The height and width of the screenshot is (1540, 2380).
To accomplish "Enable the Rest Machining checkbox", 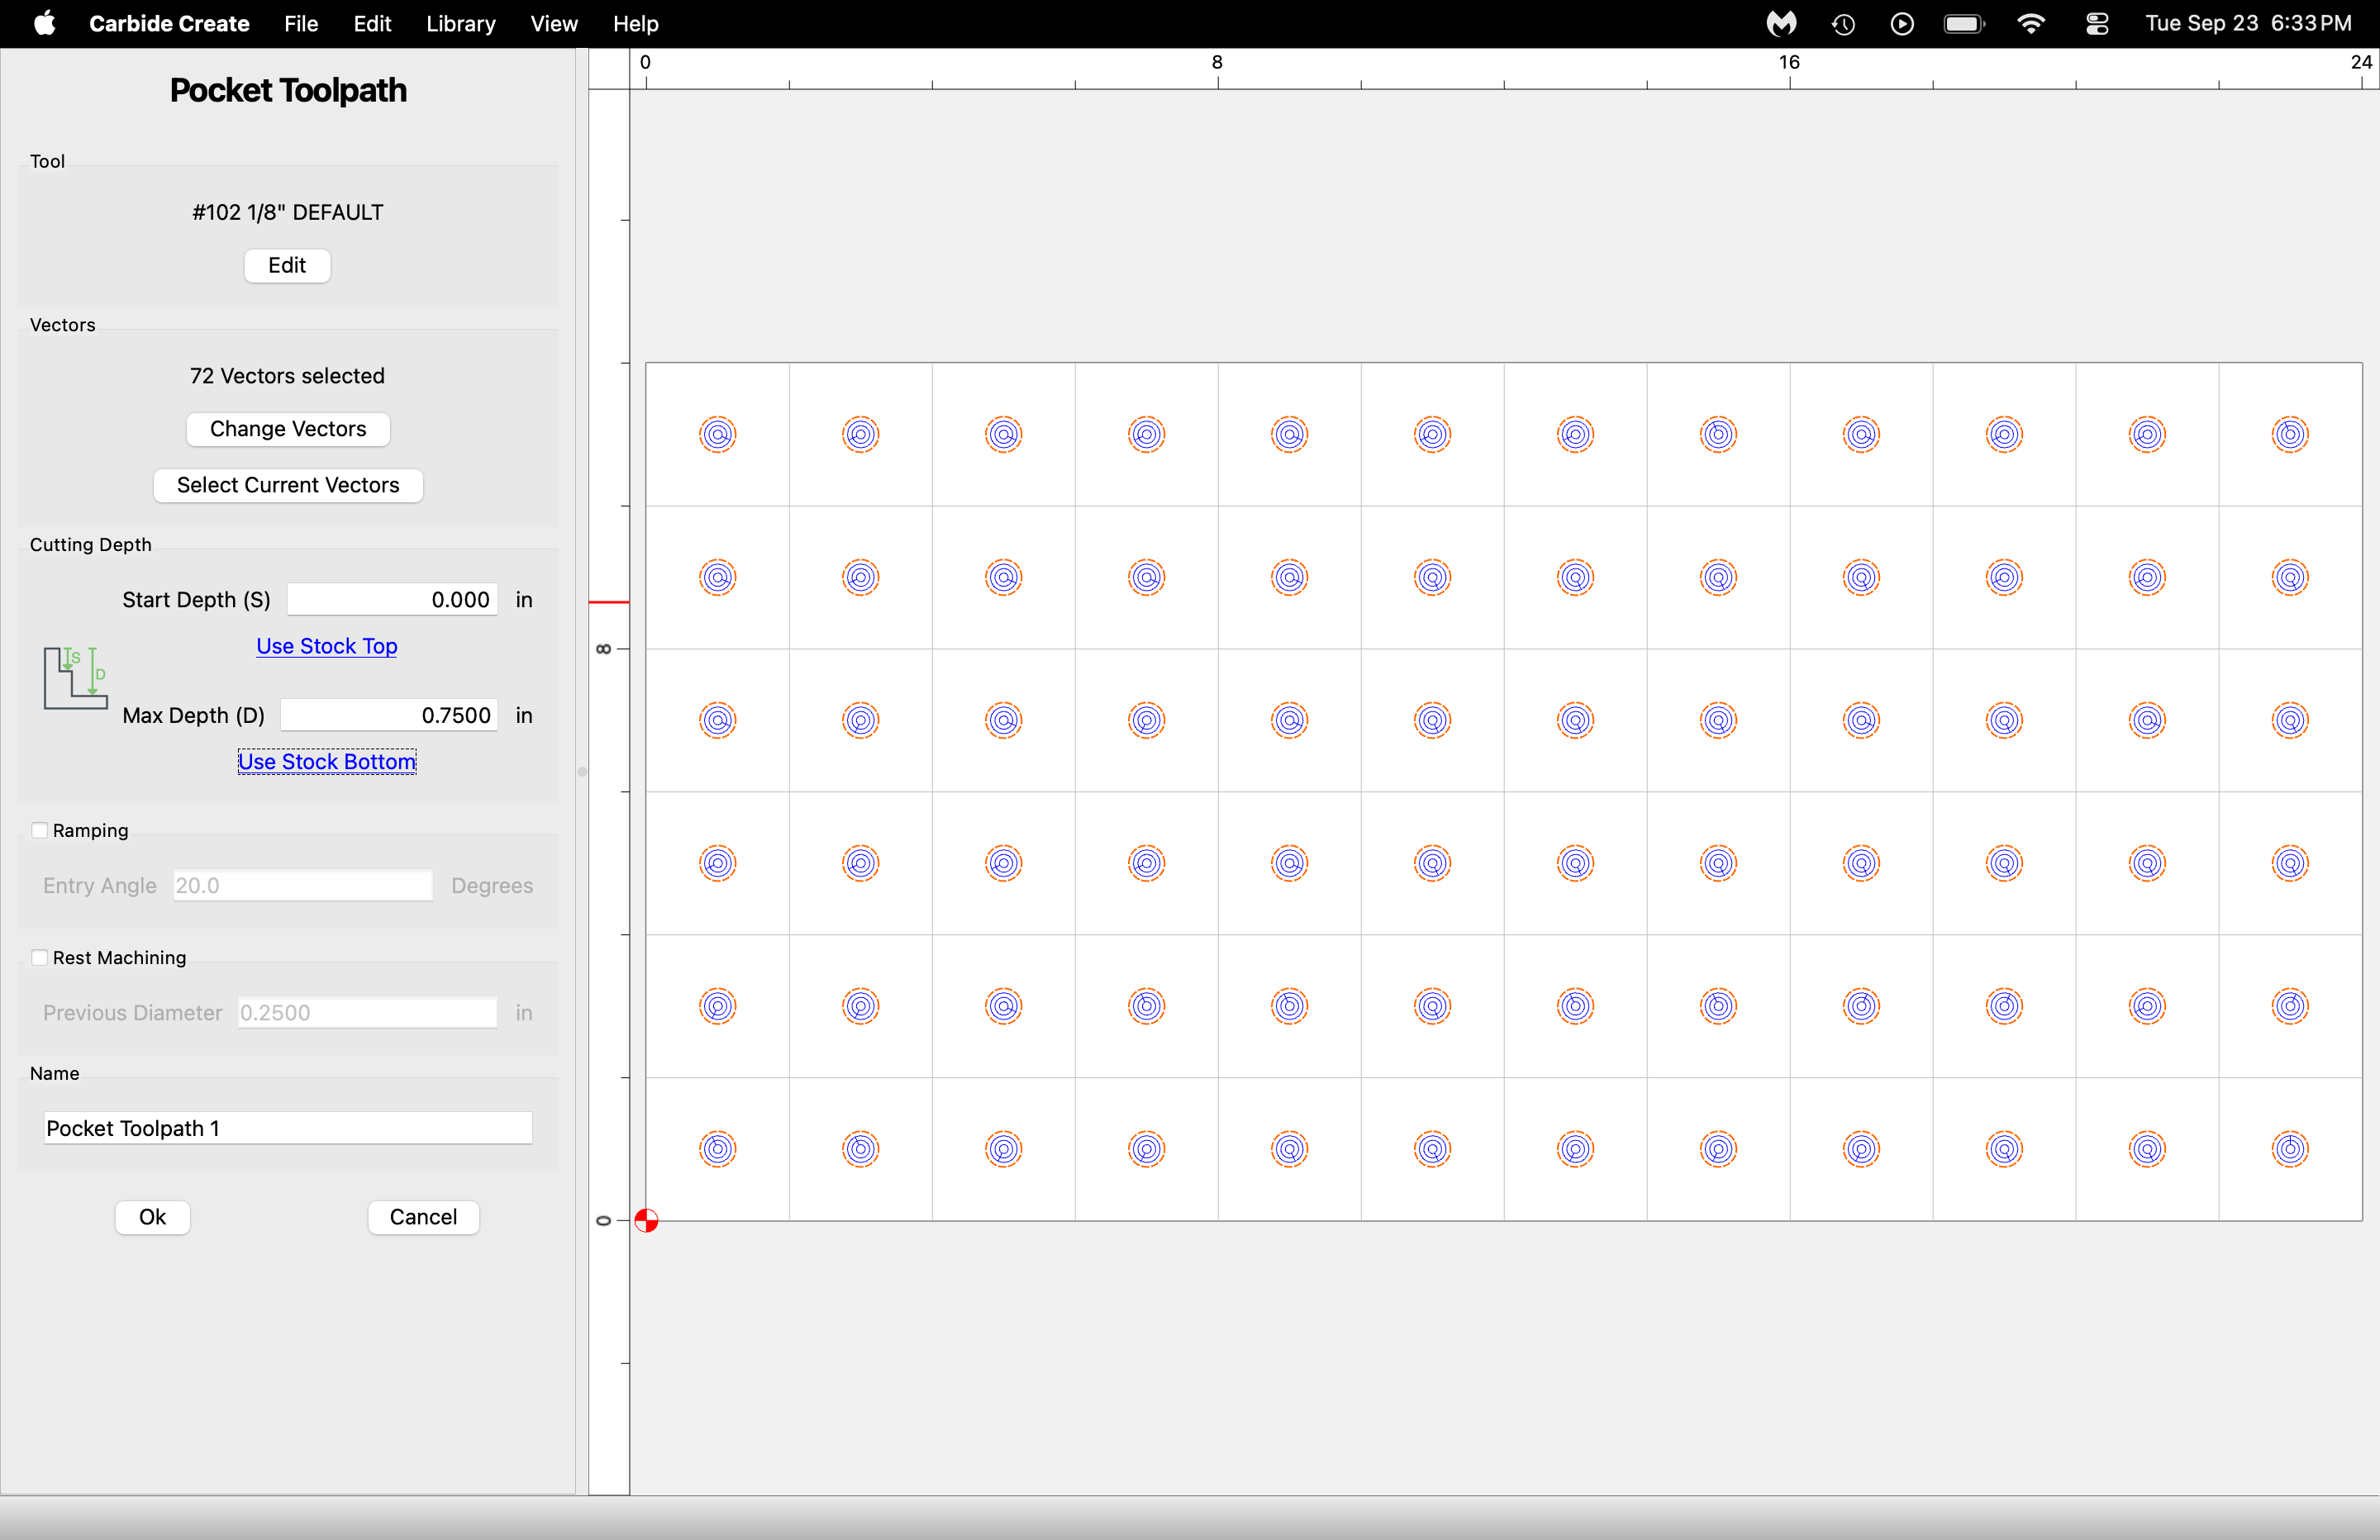I will 40,957.
